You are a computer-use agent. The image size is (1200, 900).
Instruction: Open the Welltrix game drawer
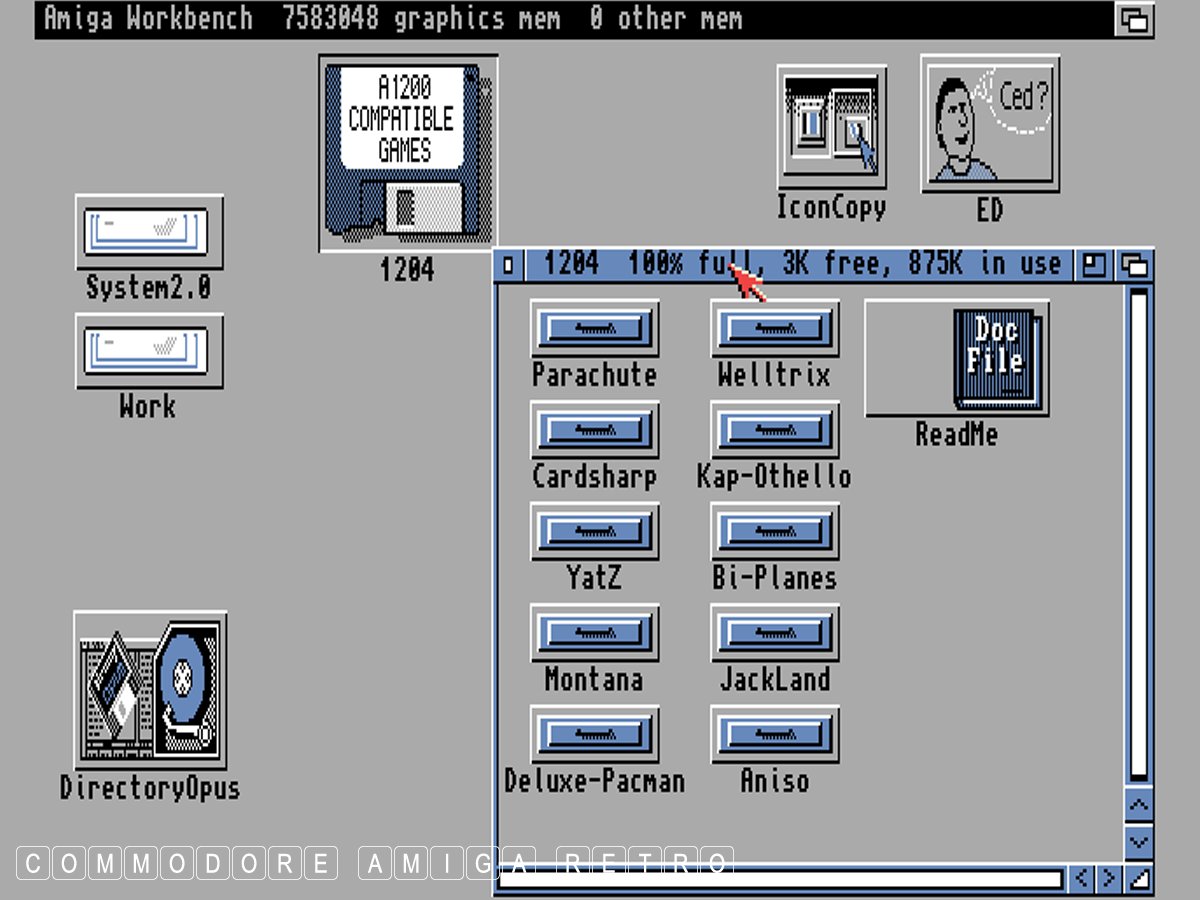[x=775, y=329]
